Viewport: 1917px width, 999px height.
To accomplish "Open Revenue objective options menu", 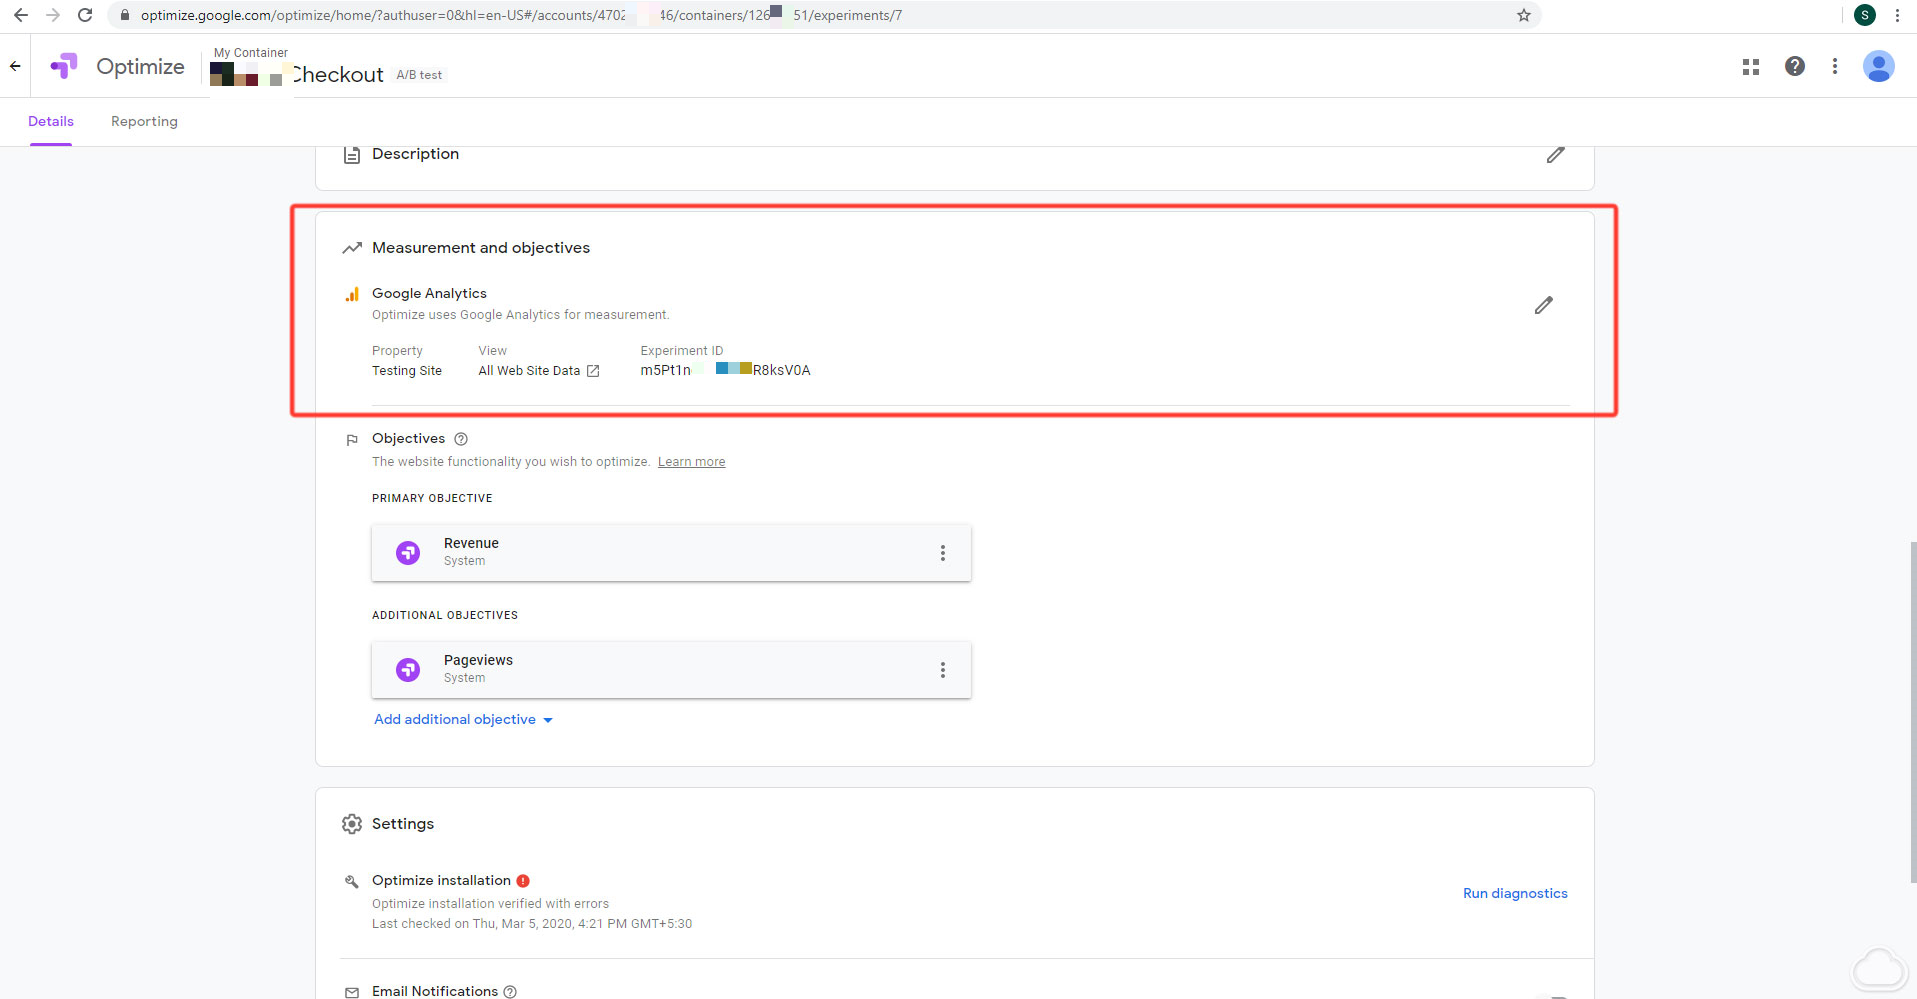I will point(942,553).
